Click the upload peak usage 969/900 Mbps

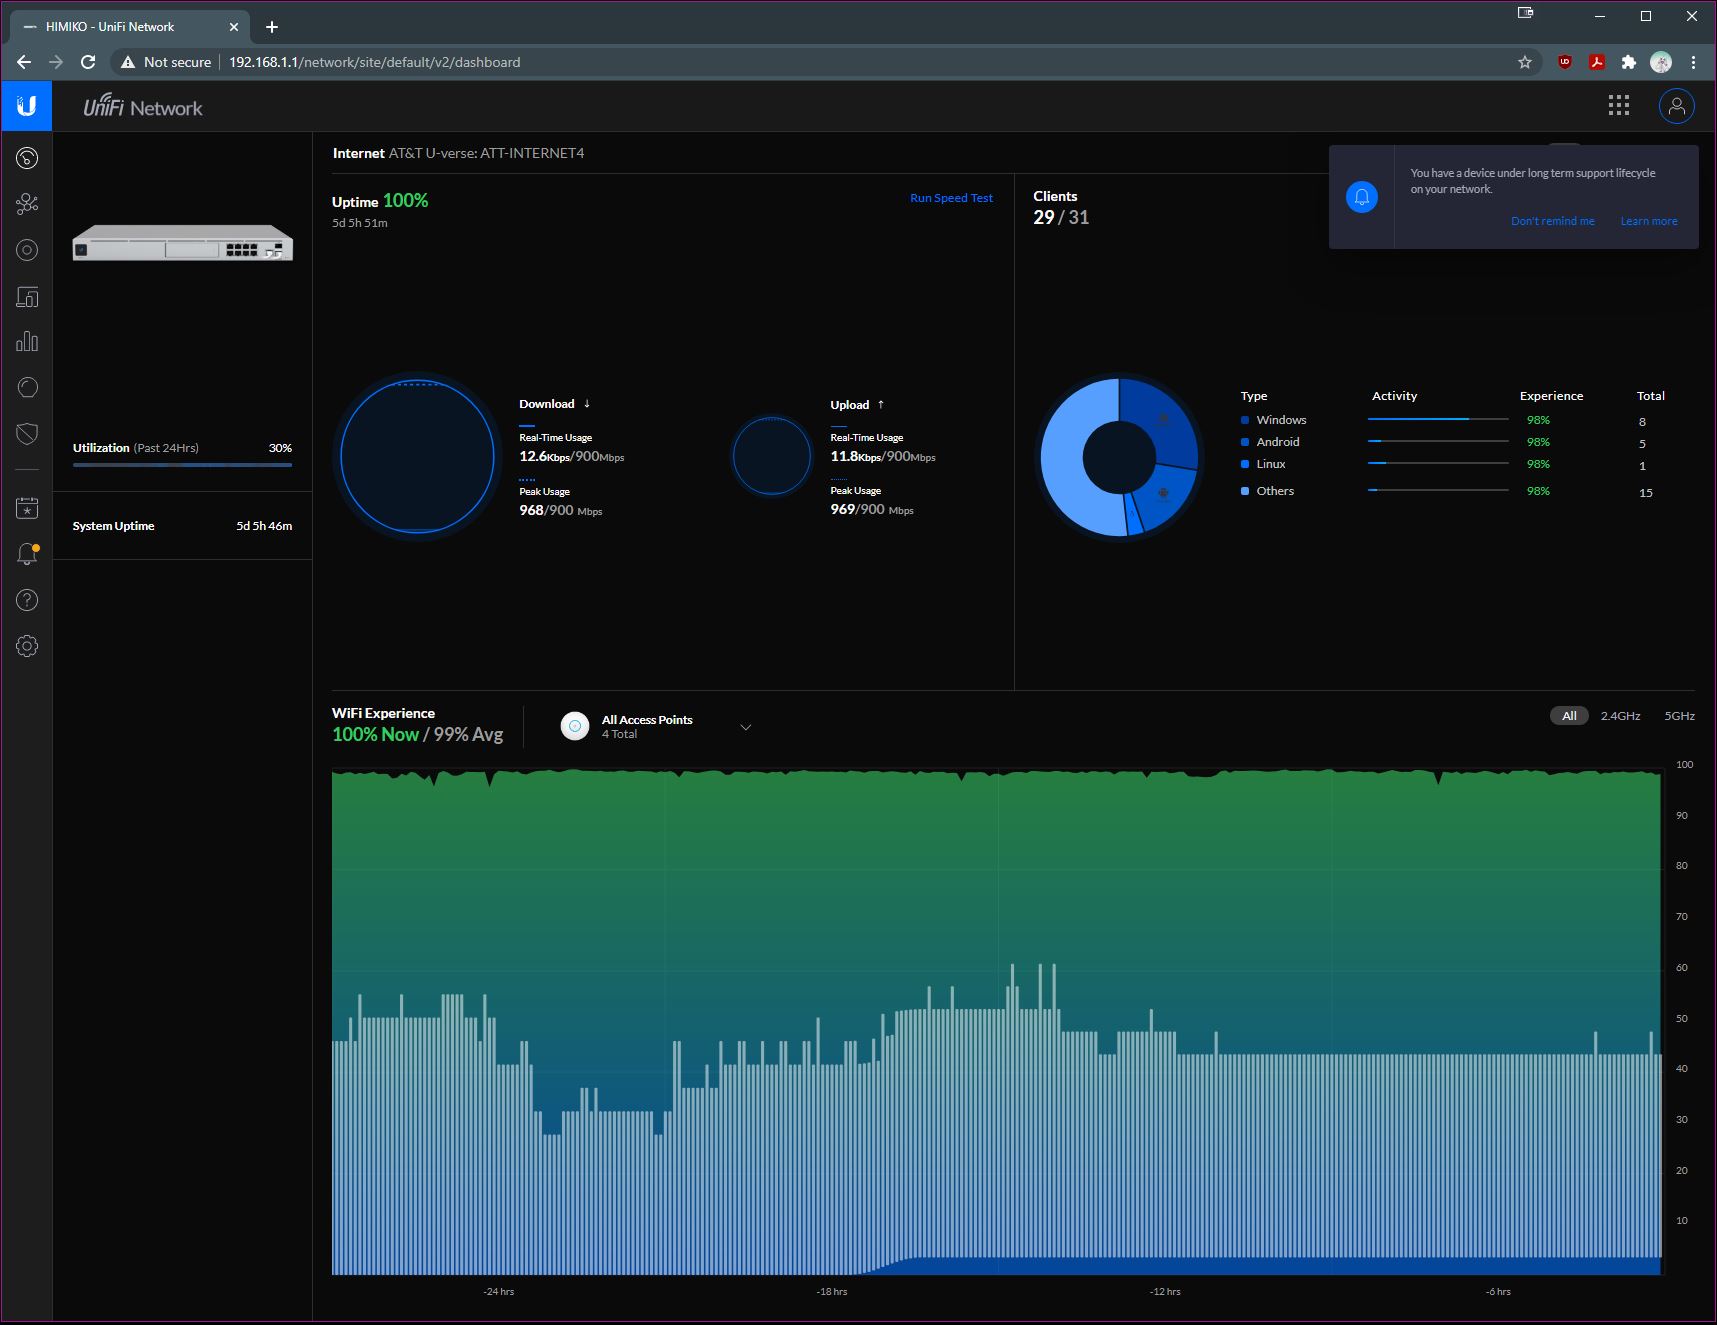pyautogui.click(x=871, y=509)
